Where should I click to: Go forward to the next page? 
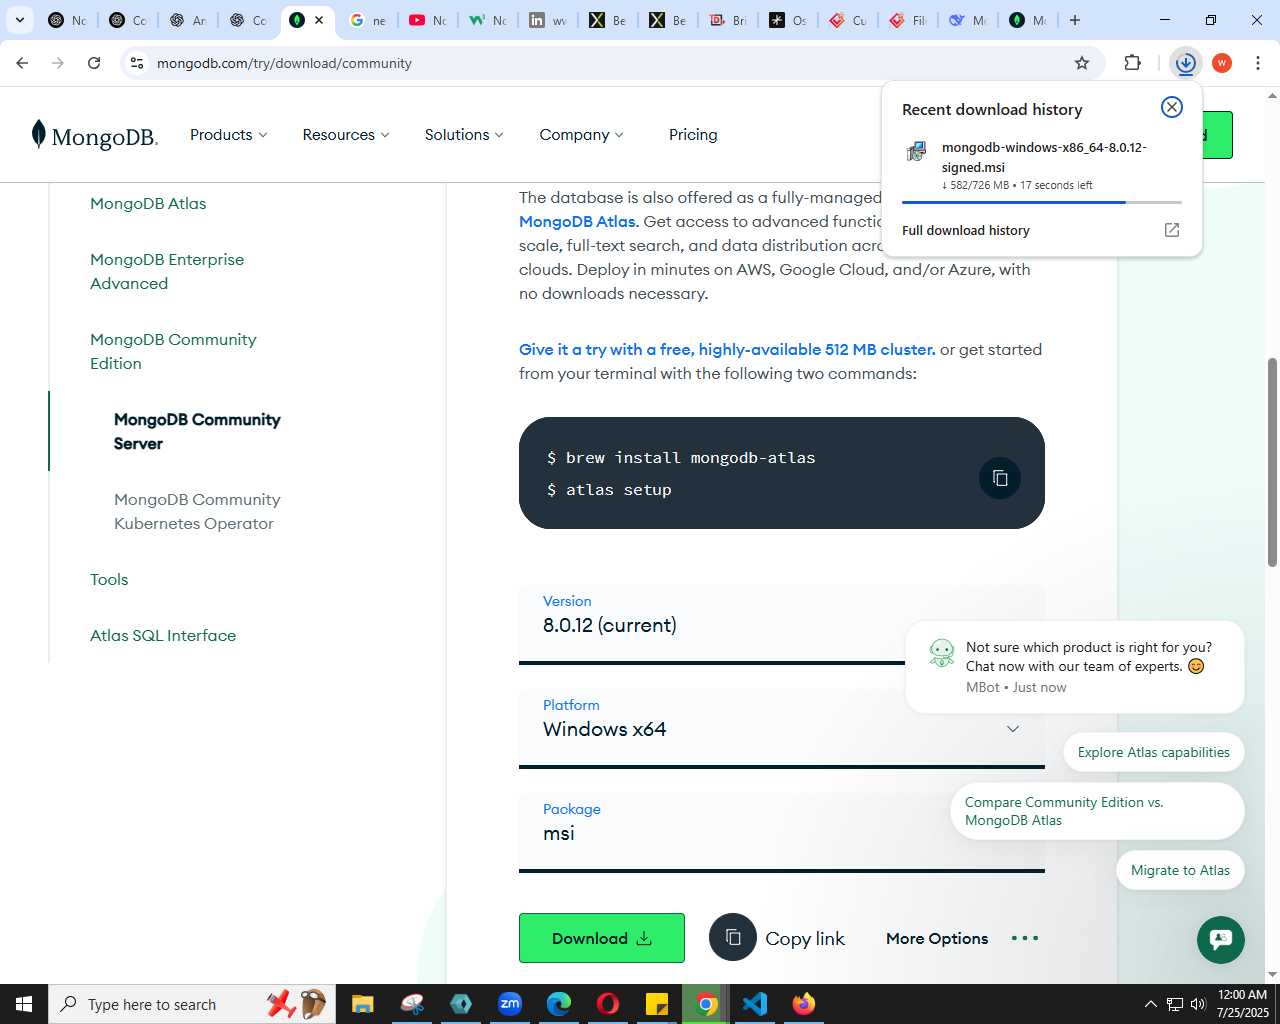click(x=58, y=63)
